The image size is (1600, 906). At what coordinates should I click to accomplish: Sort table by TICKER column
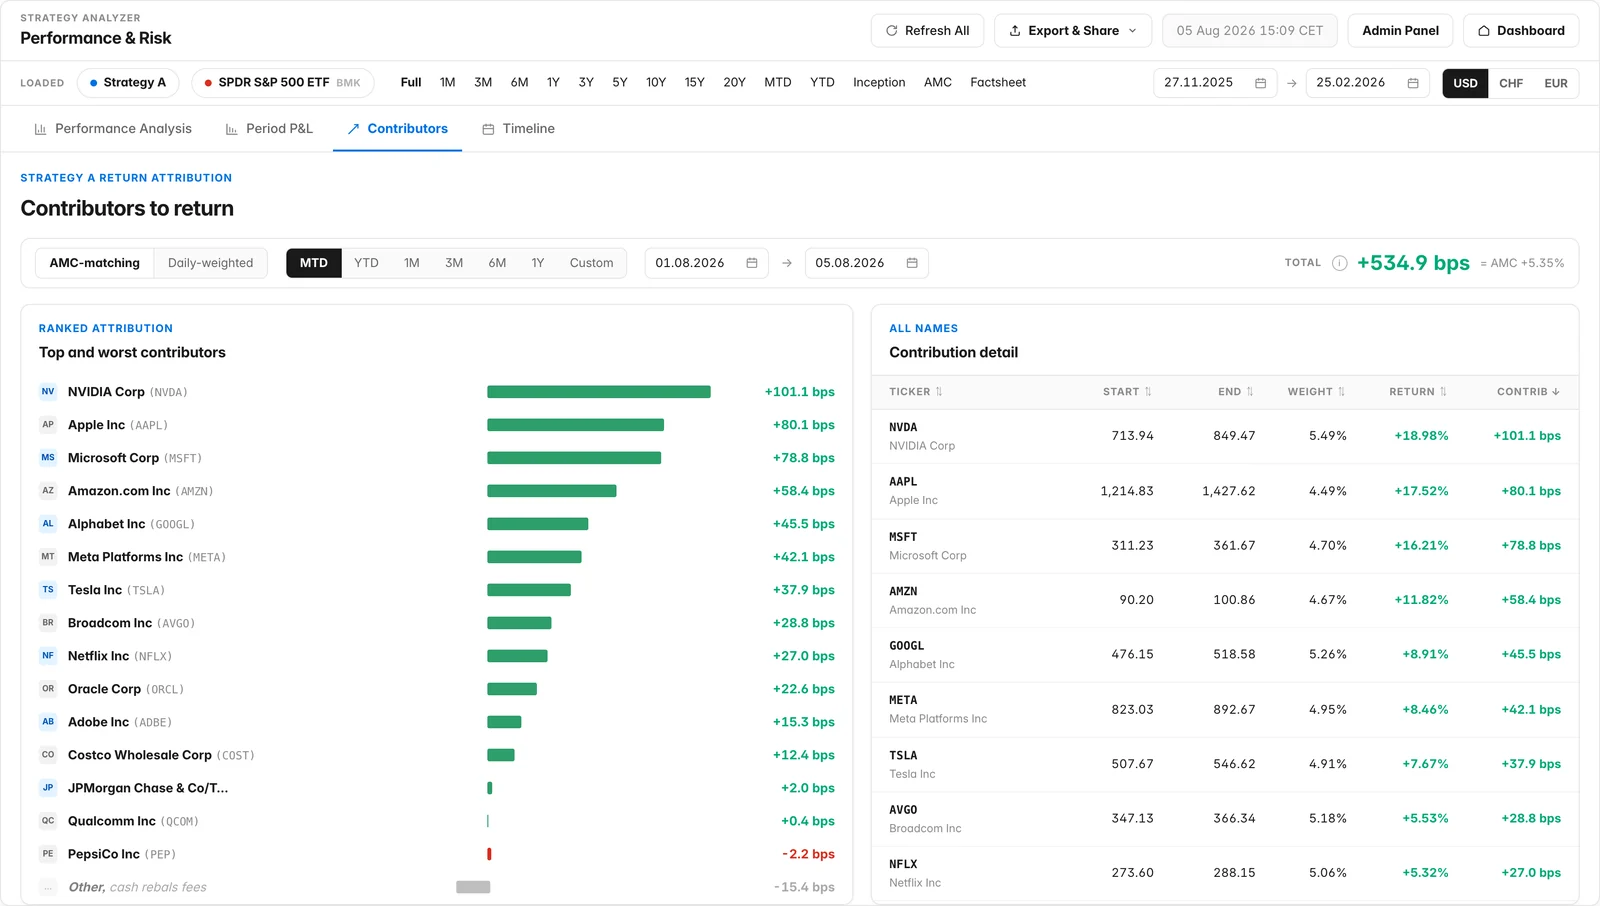point(915,392)
